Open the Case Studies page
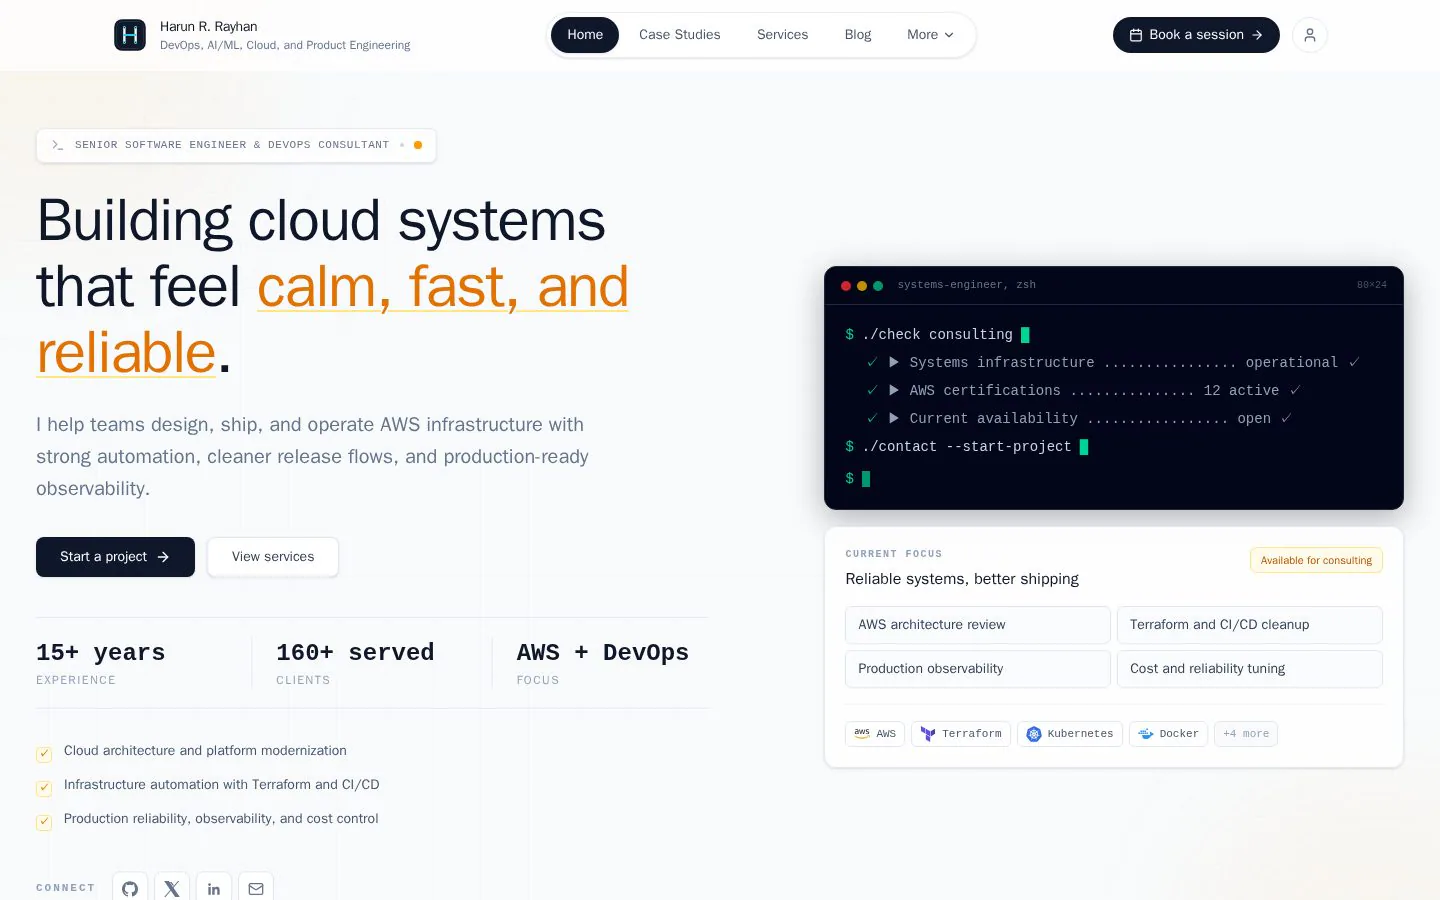 [680, 35]
